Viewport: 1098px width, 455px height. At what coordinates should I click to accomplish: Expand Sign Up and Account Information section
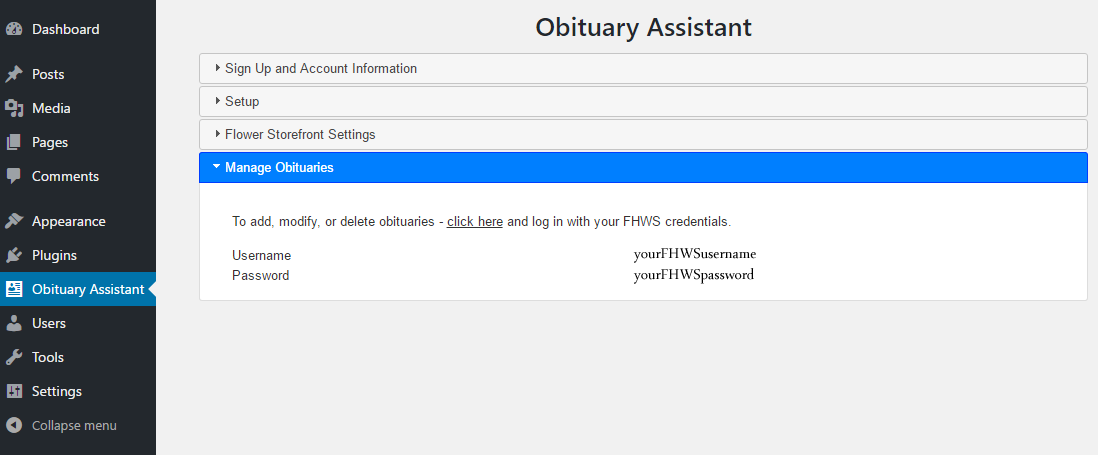coord(320,68)
